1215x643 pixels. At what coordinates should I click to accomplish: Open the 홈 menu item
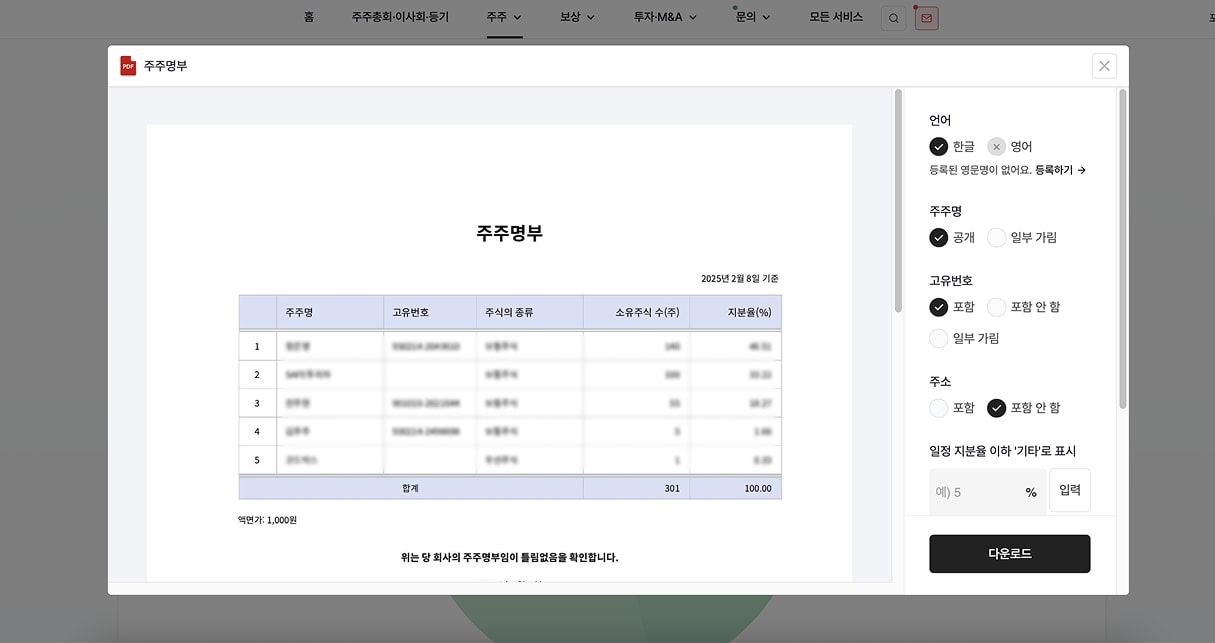click(x=308, y=17)
